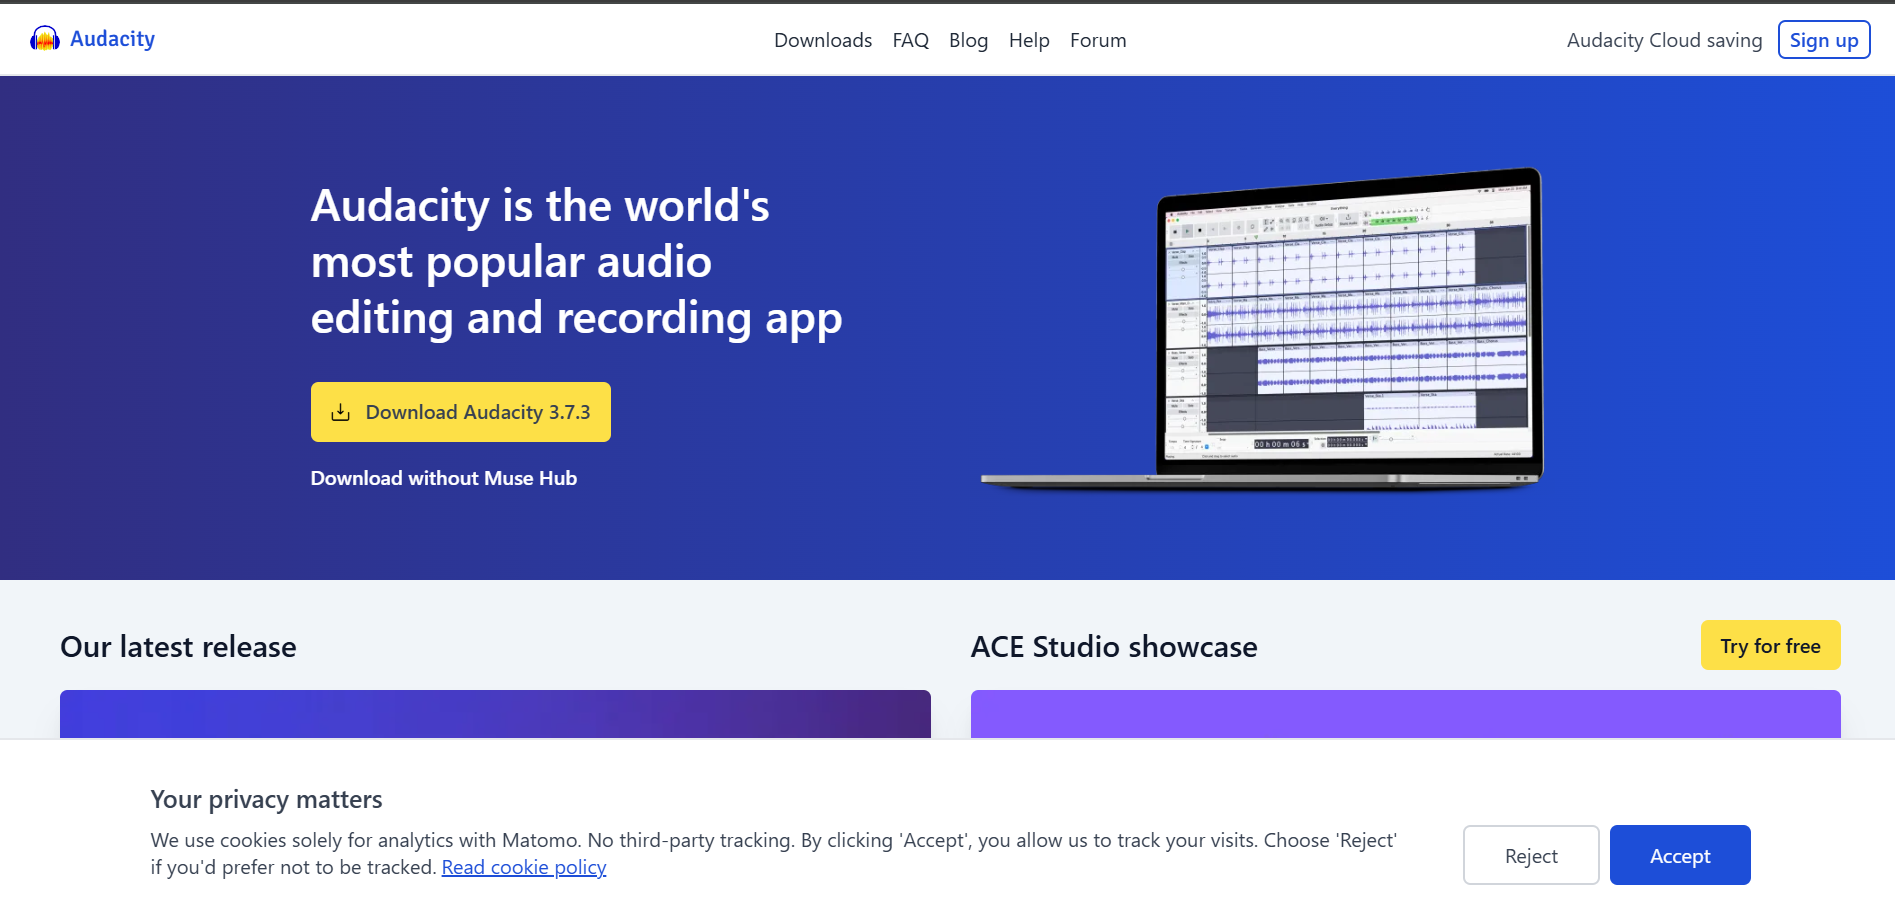This screenshot has width=1895, height=910.
Task: Open Audacity Cloud saving link
Action: click(1664, 40)
